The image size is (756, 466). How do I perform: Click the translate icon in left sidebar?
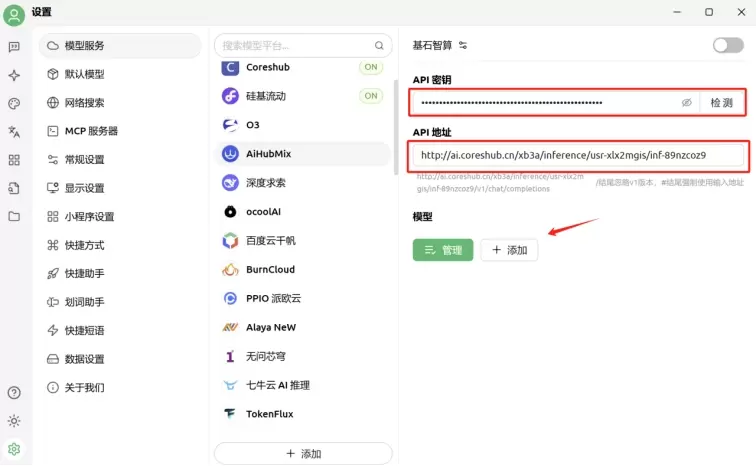point(14,131)
